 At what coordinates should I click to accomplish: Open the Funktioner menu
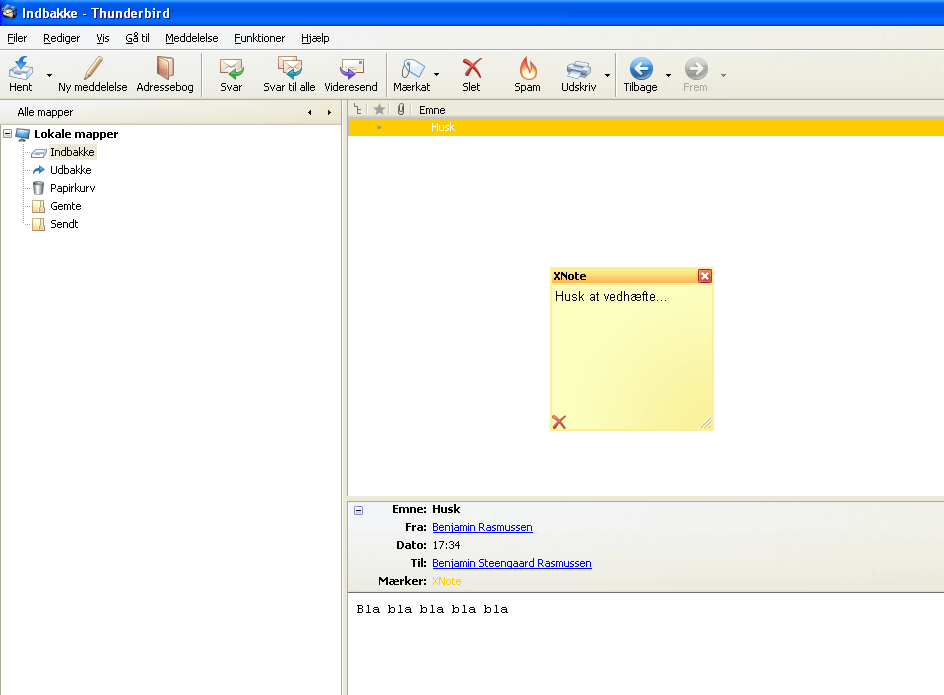[x=259, y=38]
